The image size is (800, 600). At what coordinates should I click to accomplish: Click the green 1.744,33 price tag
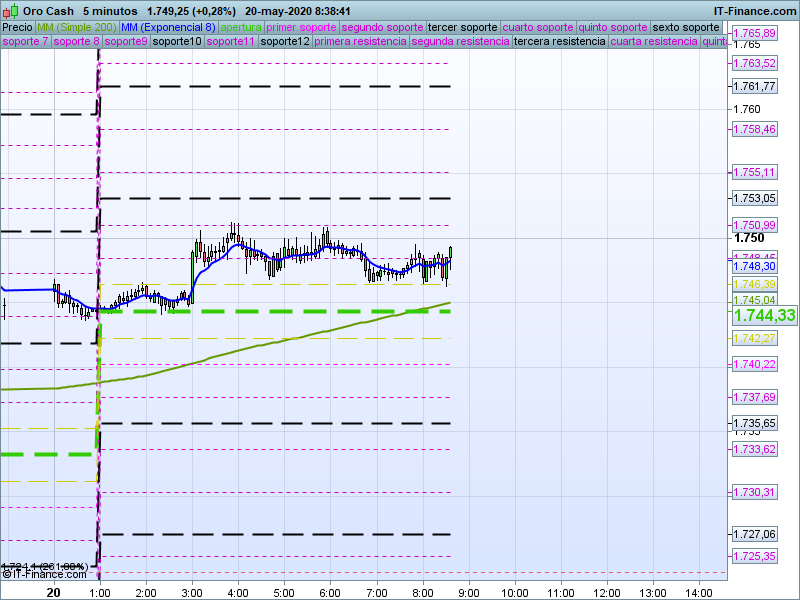pos(764,316)
